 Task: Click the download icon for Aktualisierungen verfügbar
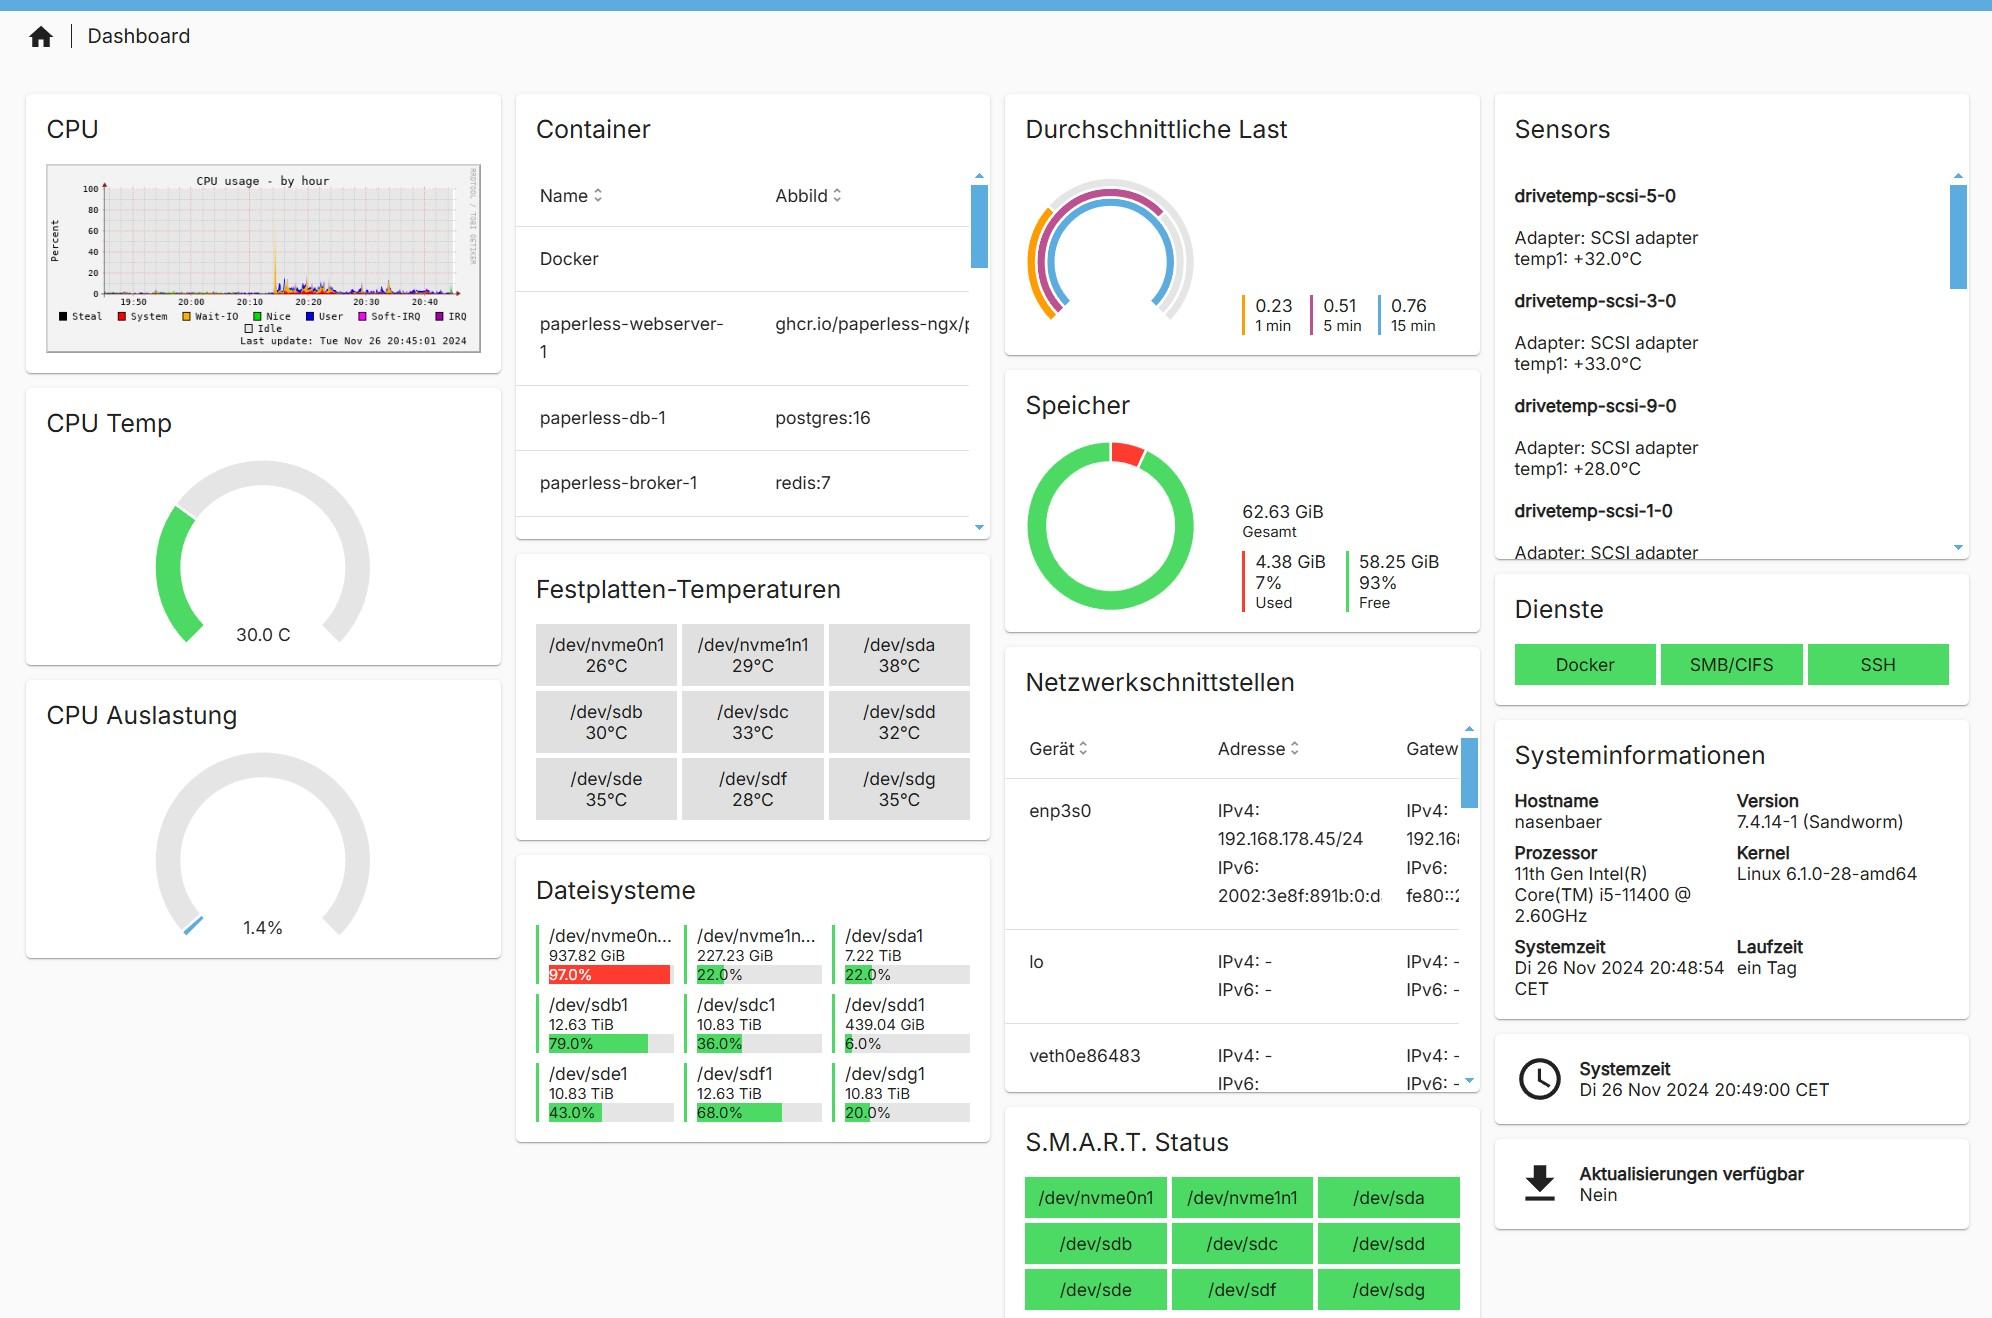click(x=1539, y=1183)
